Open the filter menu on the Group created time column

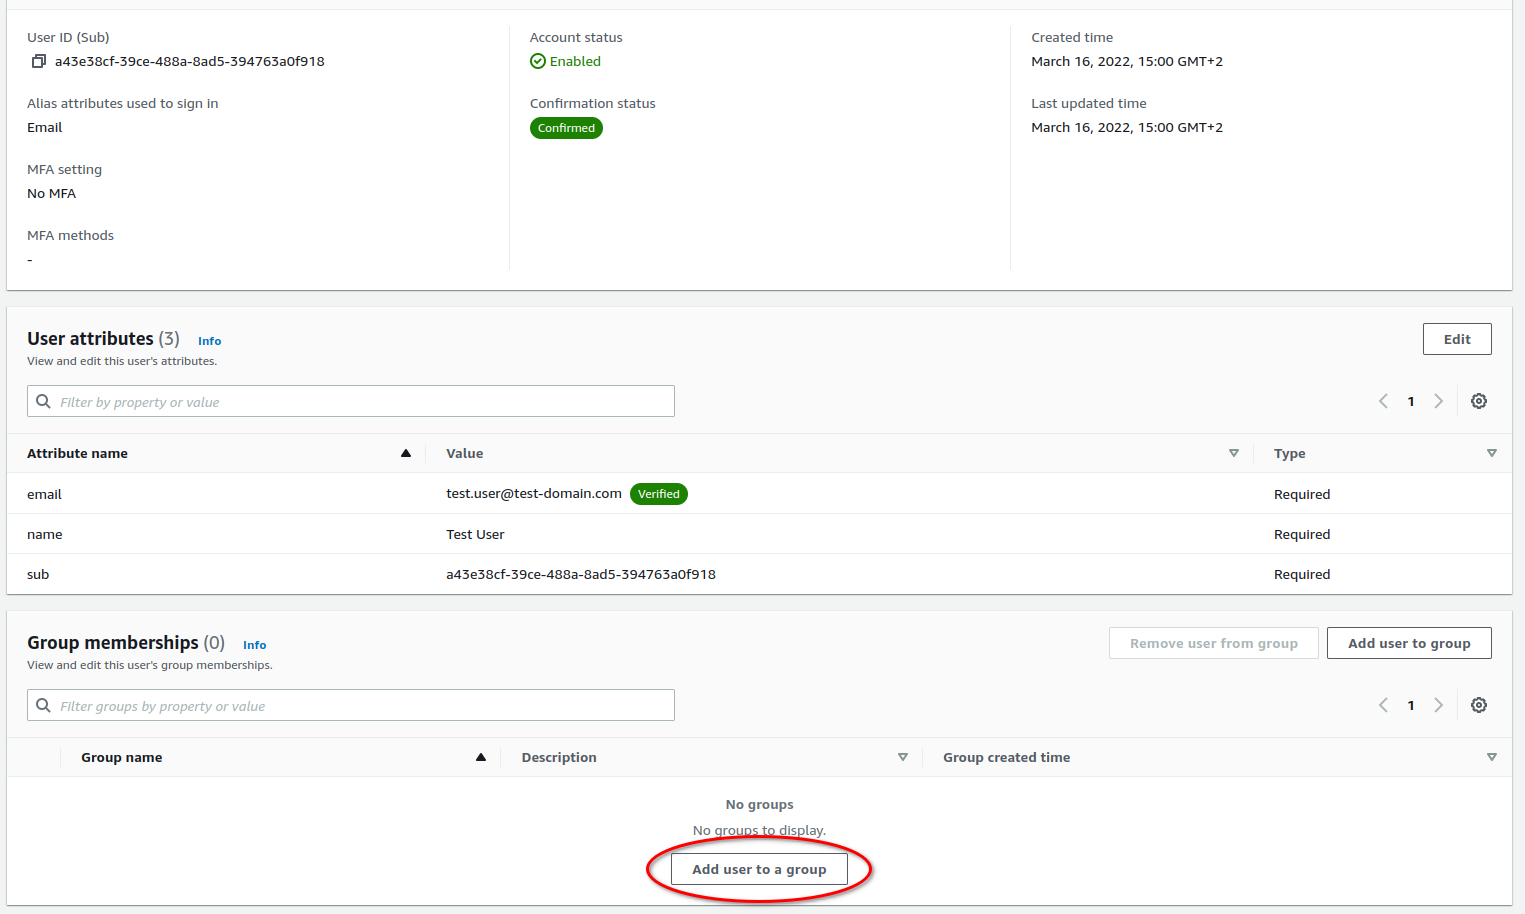coord(1492,757)
